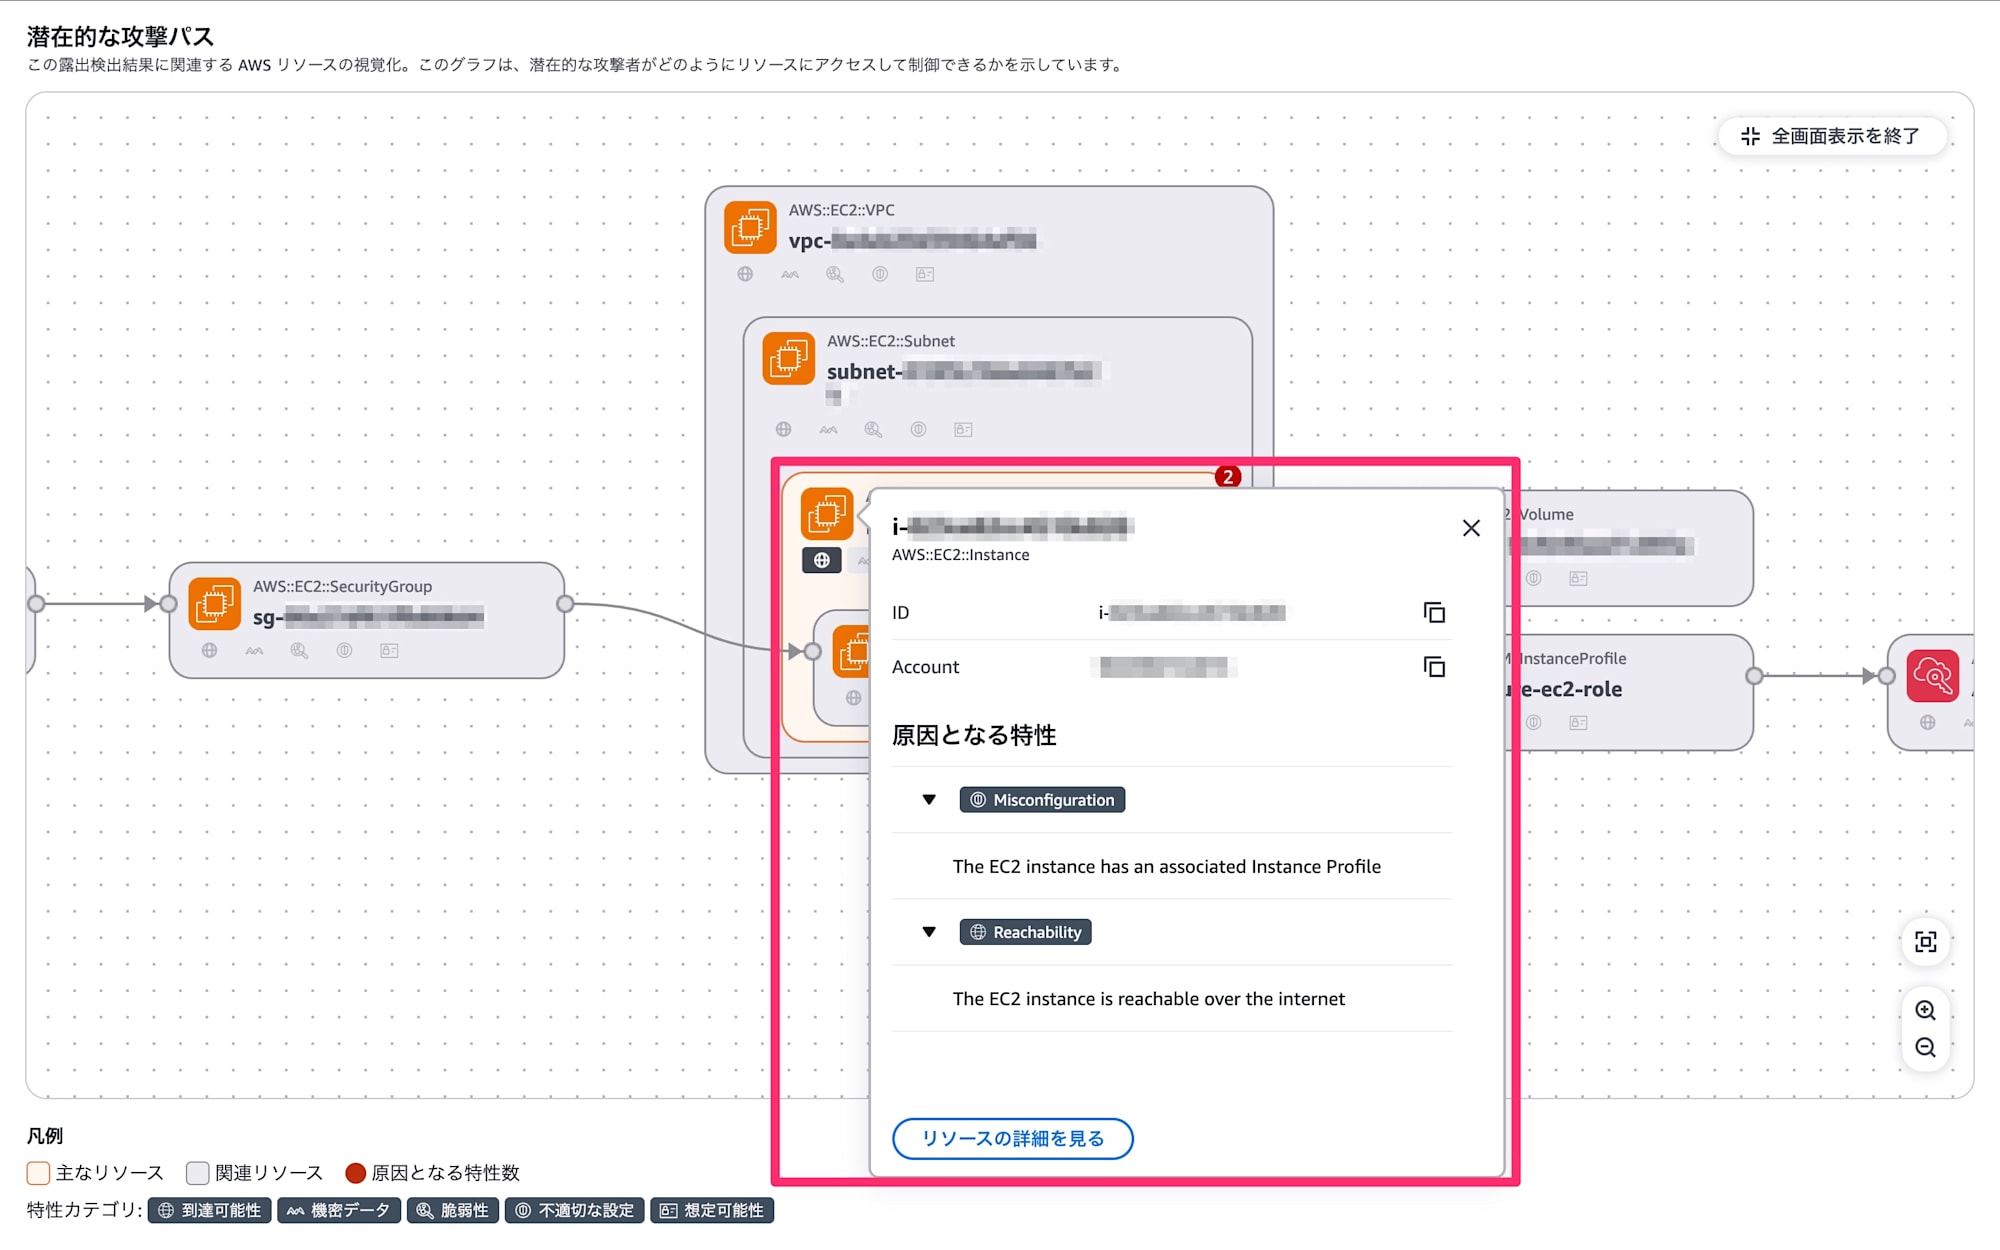Select the EC2 instance node icon
2000x1250 pixels.
click(827, 513)
